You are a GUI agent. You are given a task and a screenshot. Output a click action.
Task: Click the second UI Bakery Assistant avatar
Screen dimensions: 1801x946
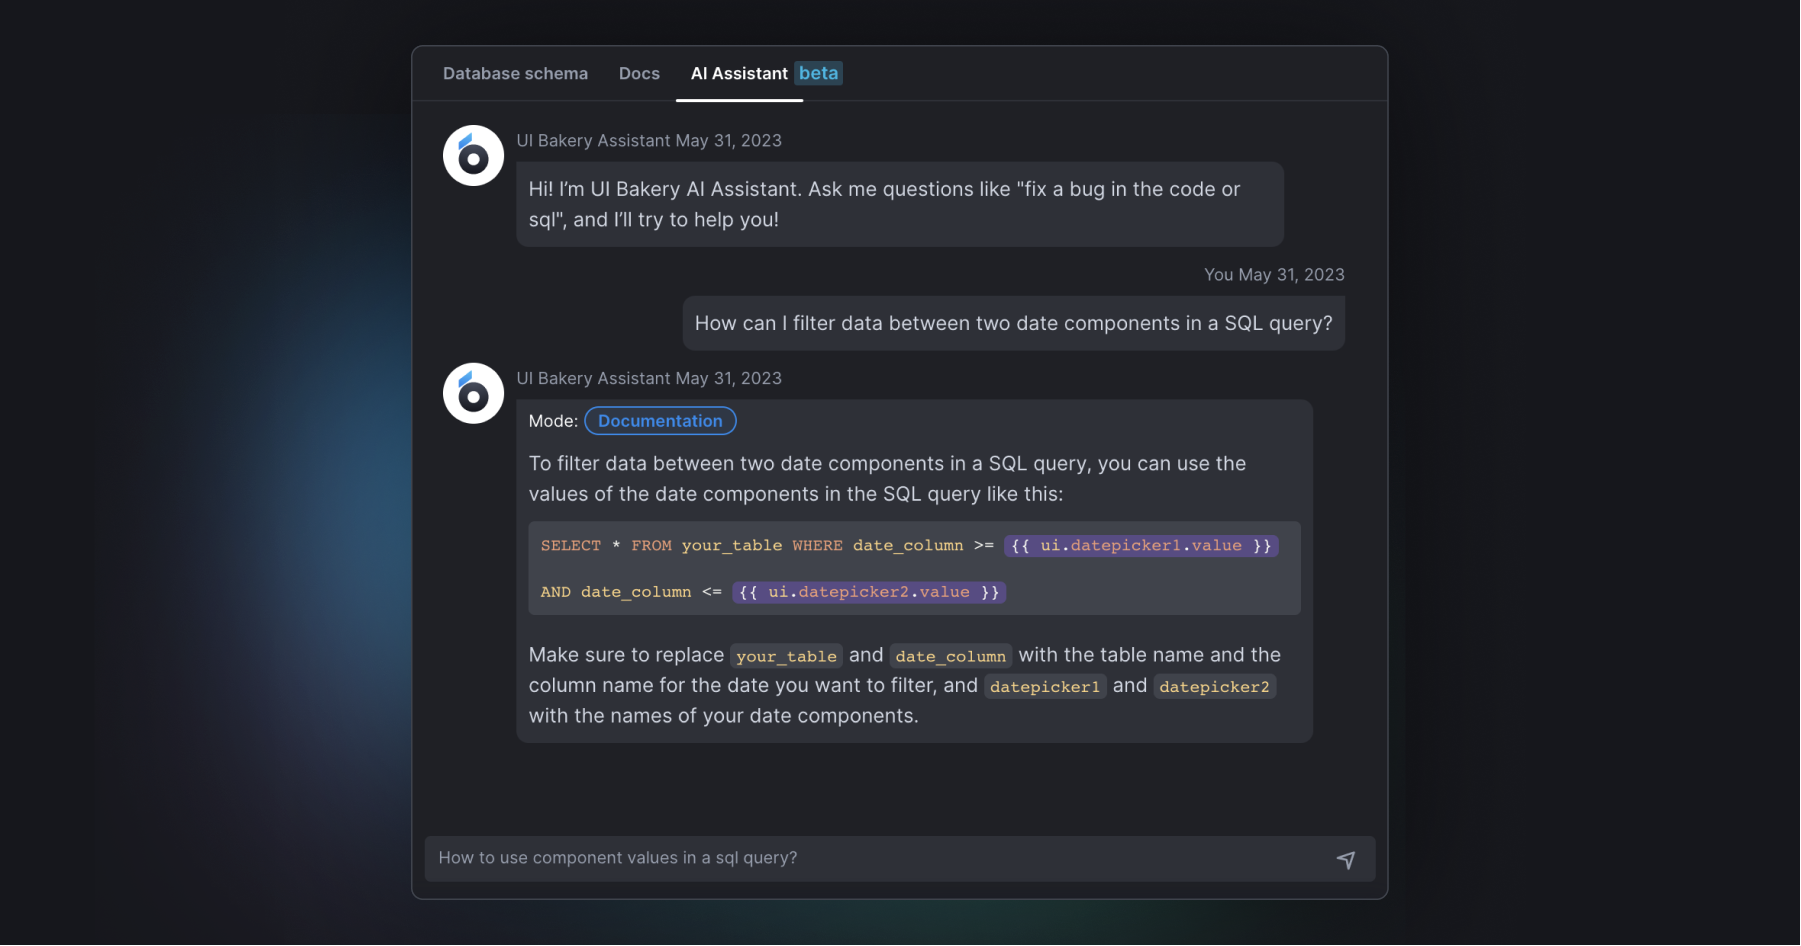tap(473, 394)
